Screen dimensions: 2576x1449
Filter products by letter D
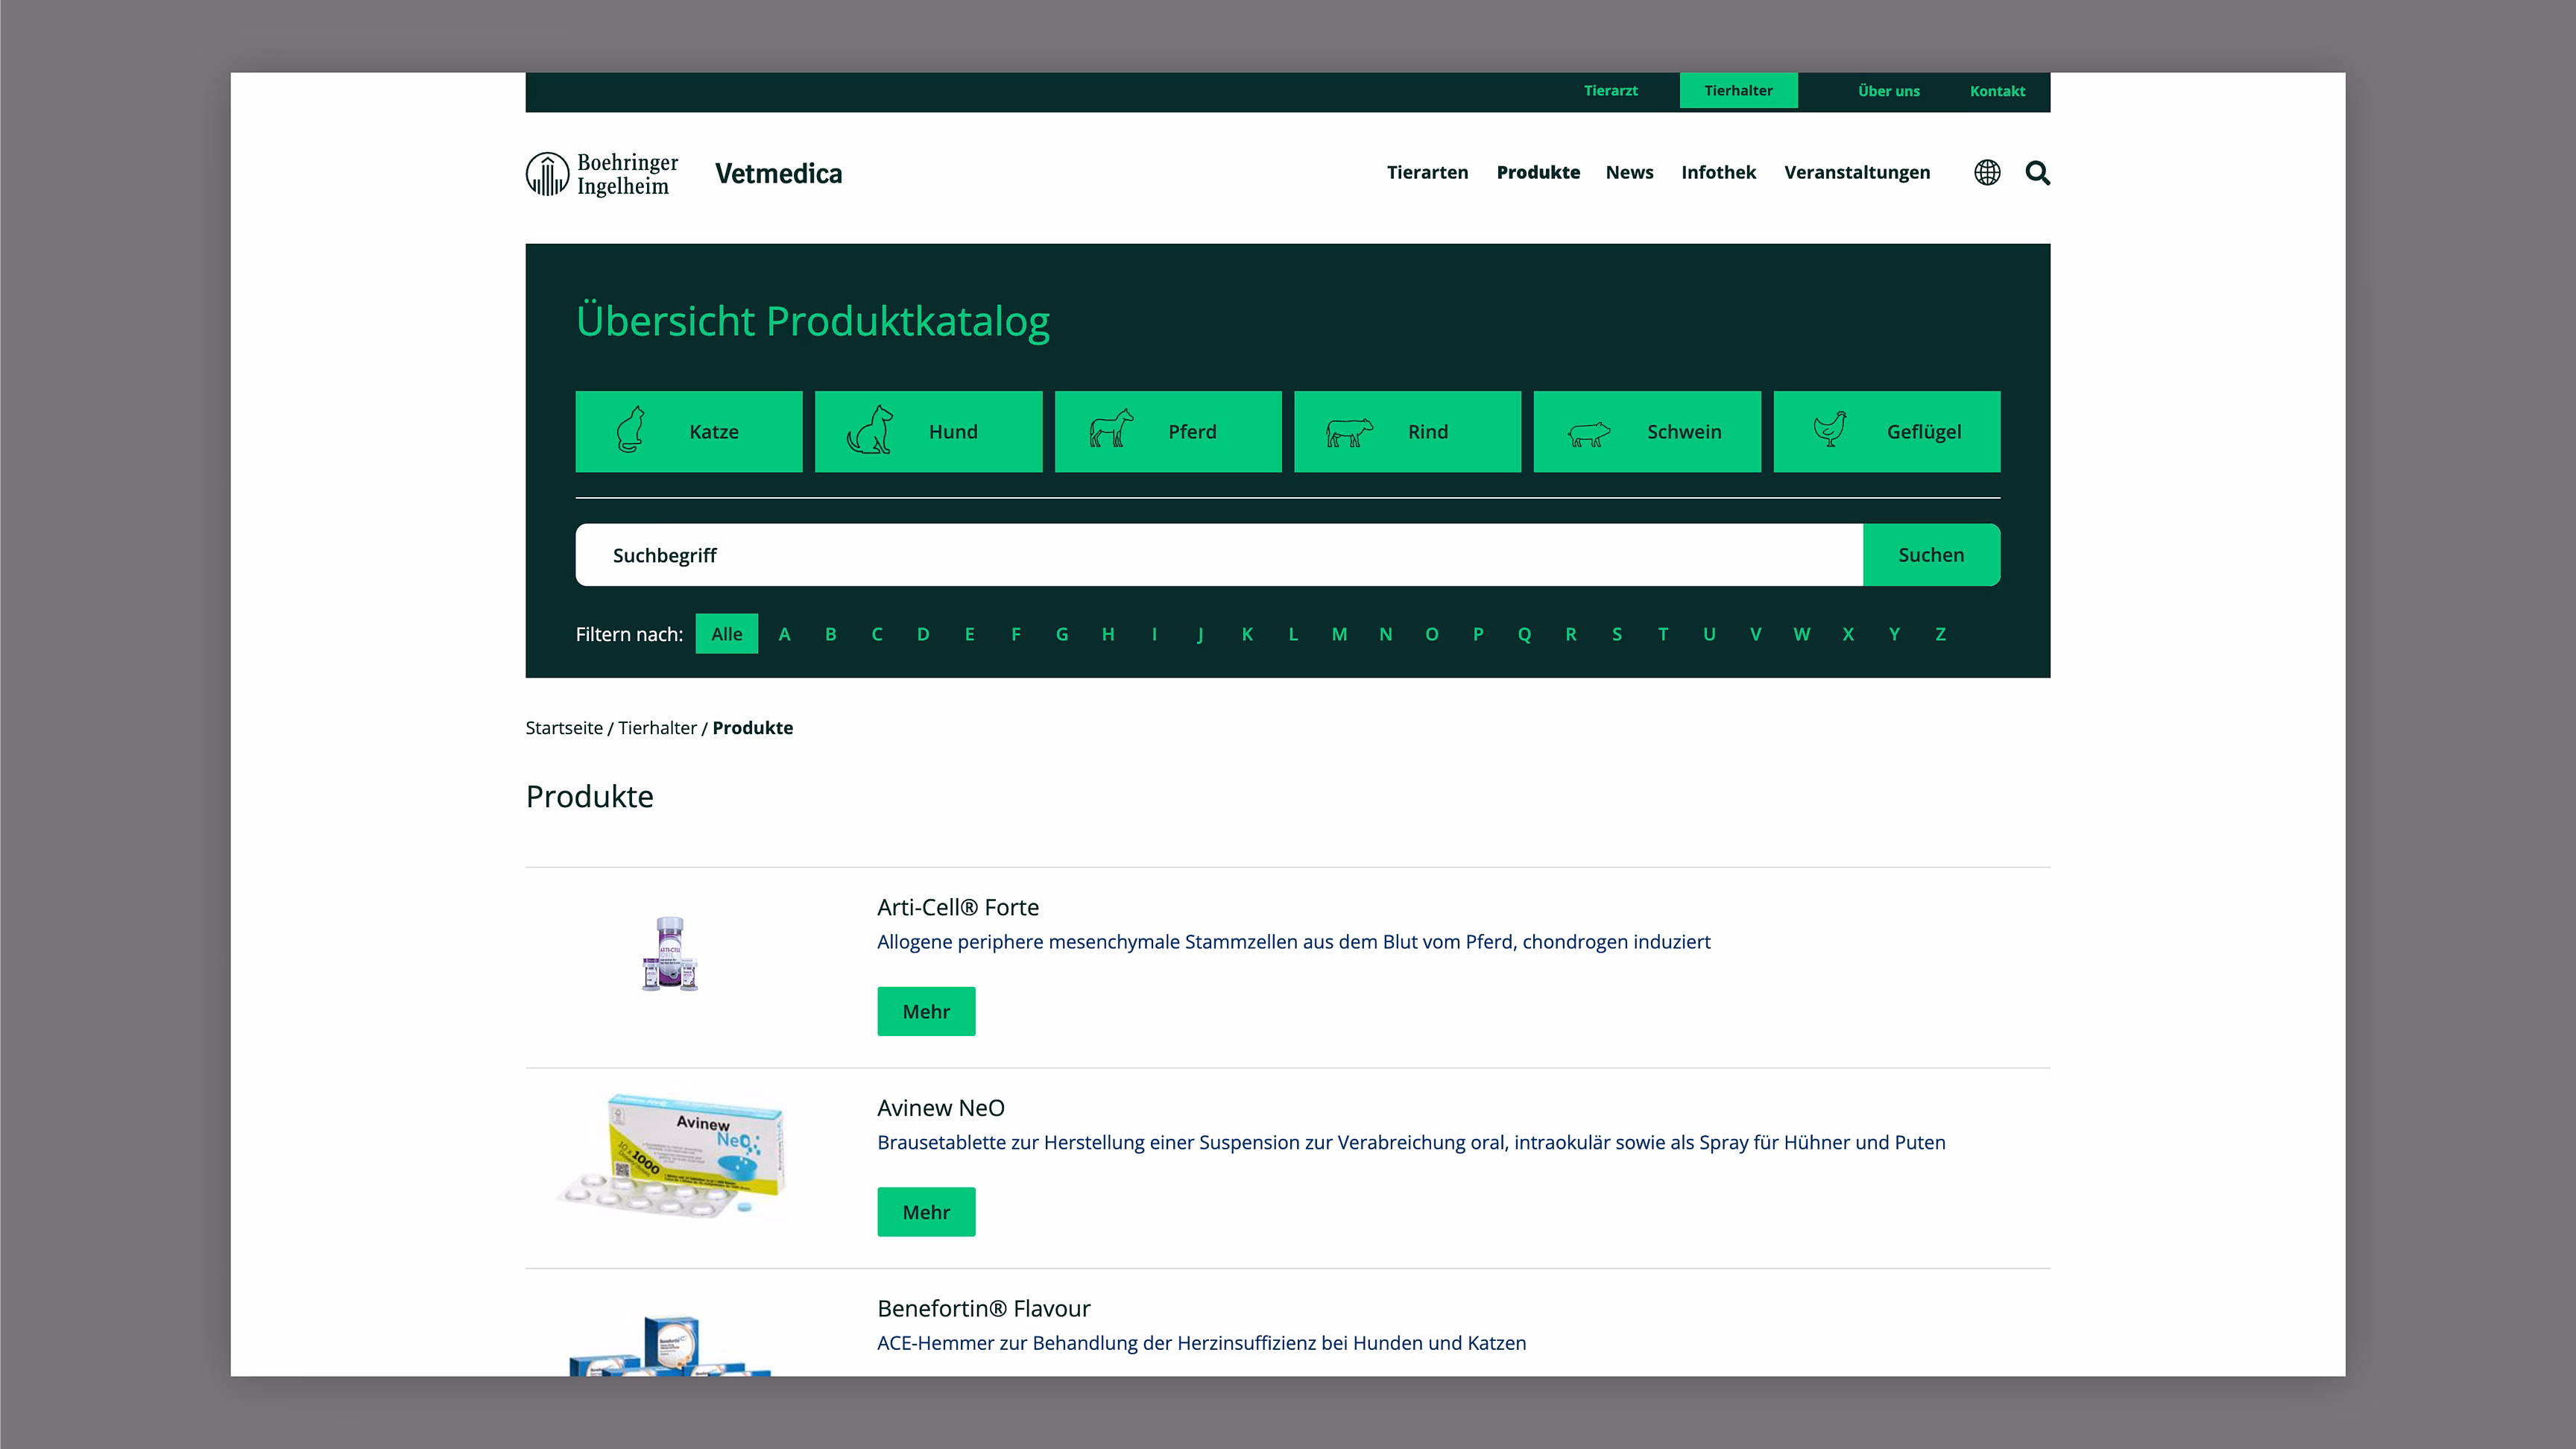point(923,634)
